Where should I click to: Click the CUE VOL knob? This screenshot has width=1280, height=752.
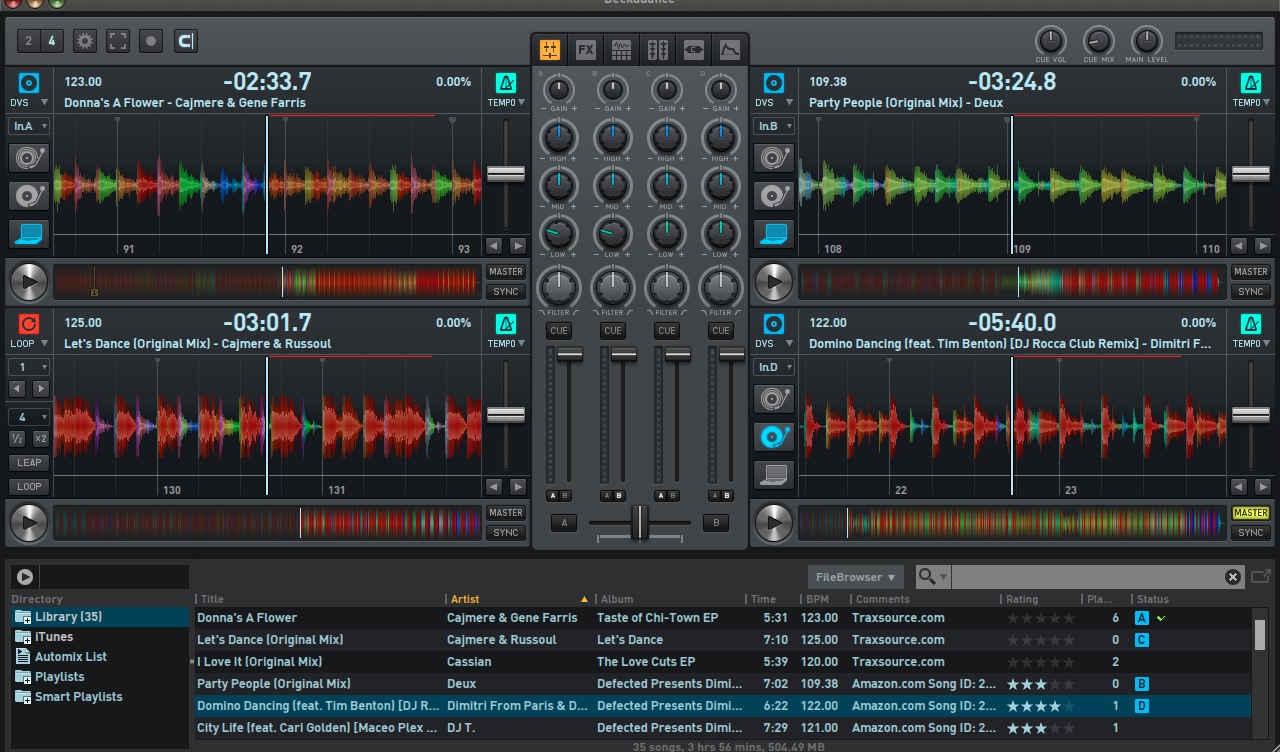(x=1050, y=41)
